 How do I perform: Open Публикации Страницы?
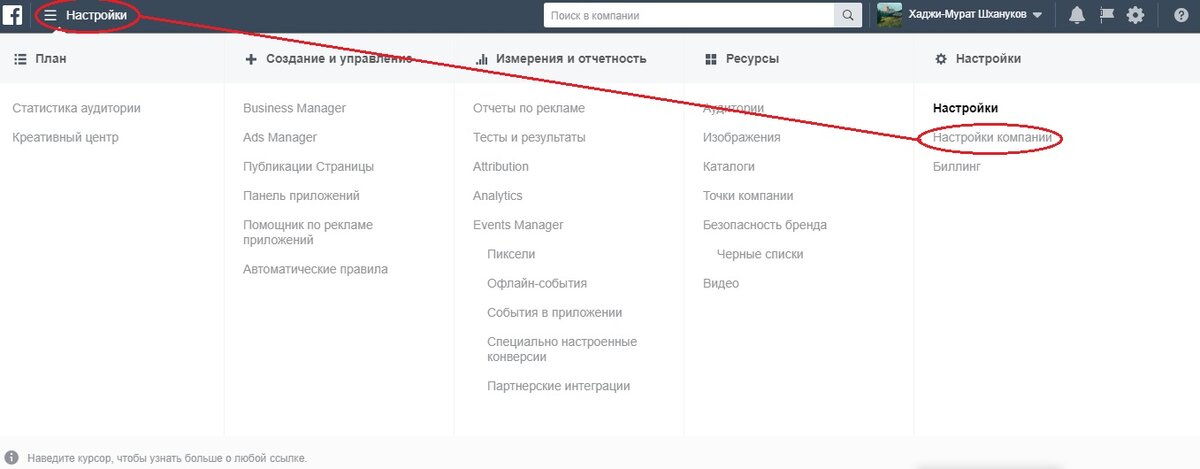click(308, 167)
